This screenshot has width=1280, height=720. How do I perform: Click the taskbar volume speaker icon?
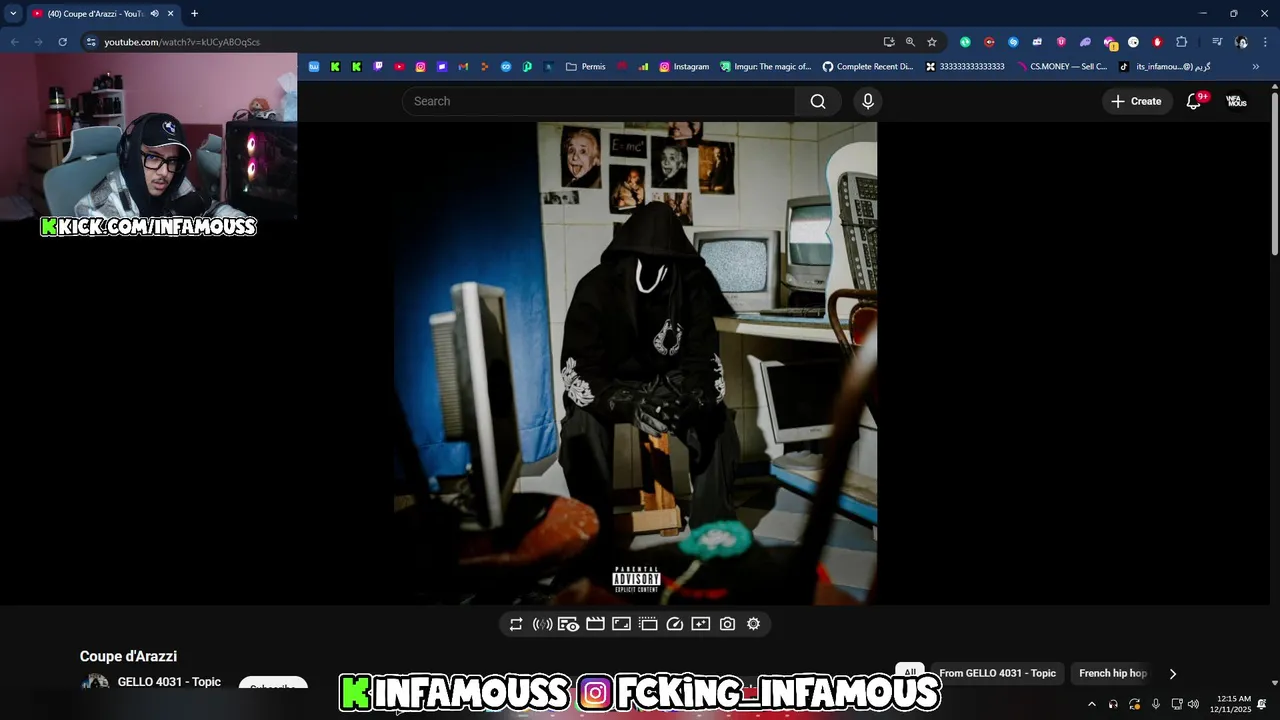click(1193, 704)
